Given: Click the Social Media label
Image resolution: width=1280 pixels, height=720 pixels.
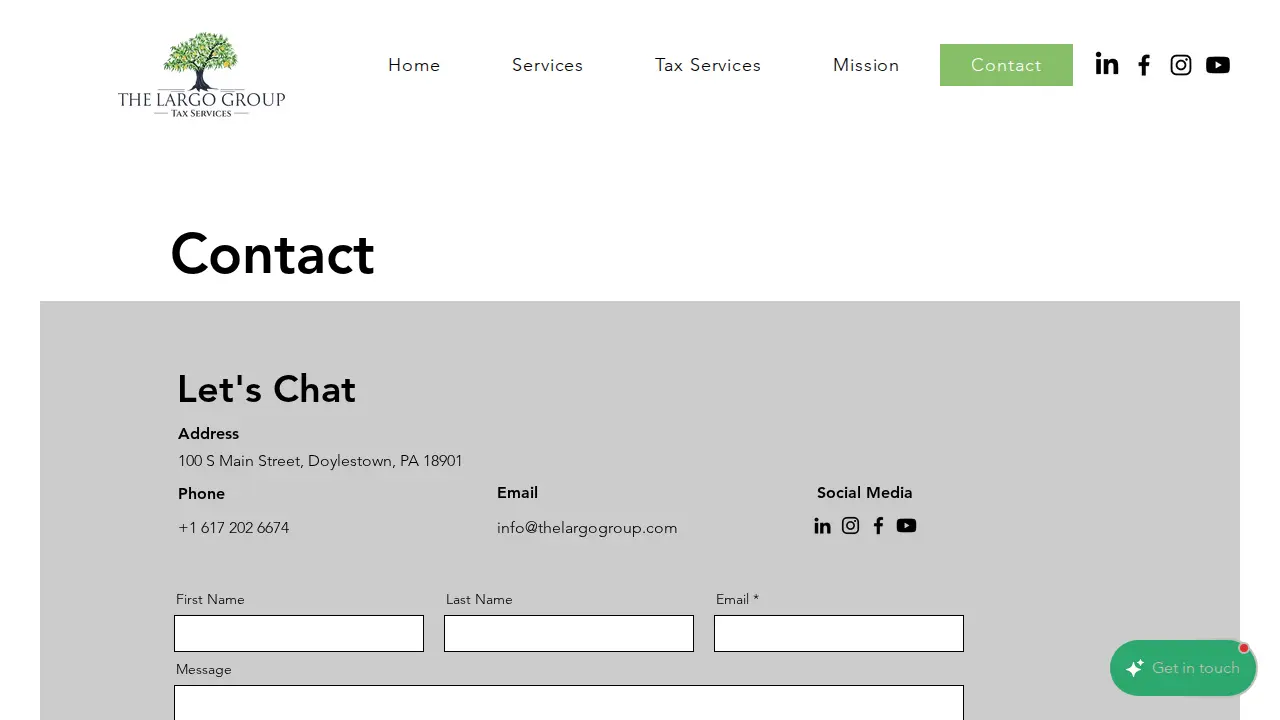Looking at the screenshot, I should 865,493.
